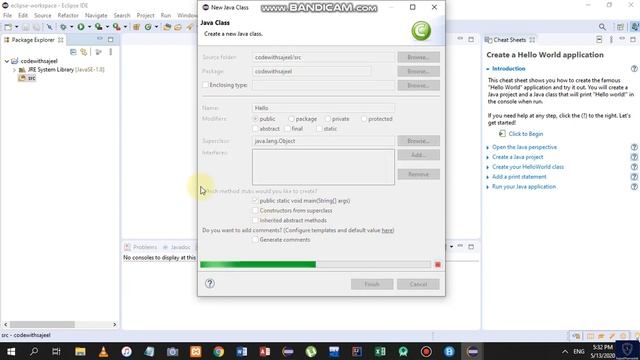The height and width of the screenshot is (360, 640).
Task: Click Browse button for Source folder
Action: click(418, 57)
